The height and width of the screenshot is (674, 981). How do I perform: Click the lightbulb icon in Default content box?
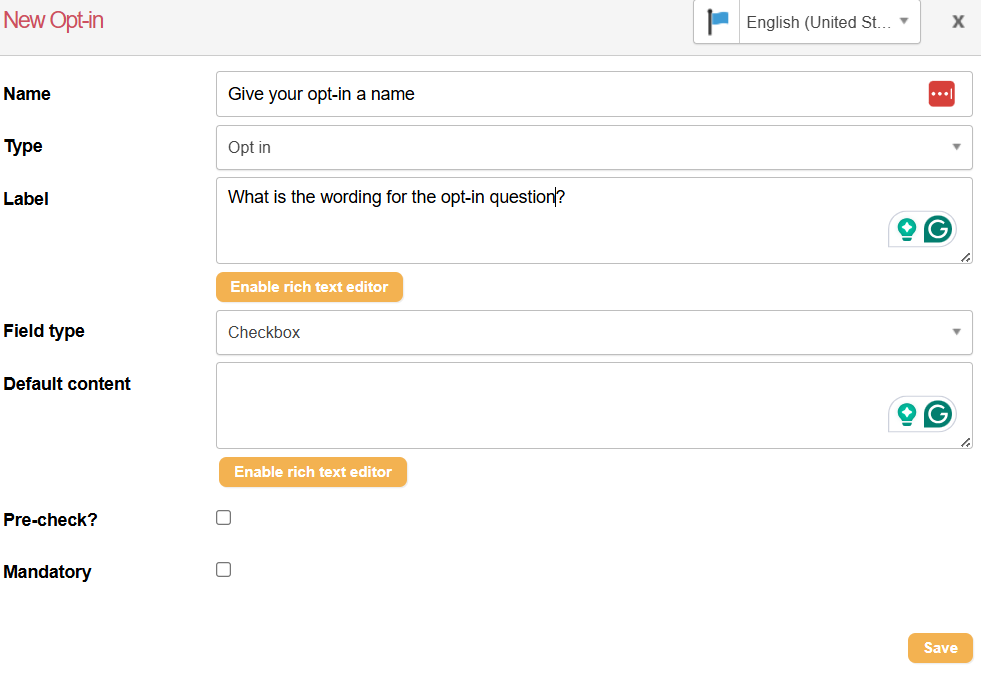click(907, 414)
